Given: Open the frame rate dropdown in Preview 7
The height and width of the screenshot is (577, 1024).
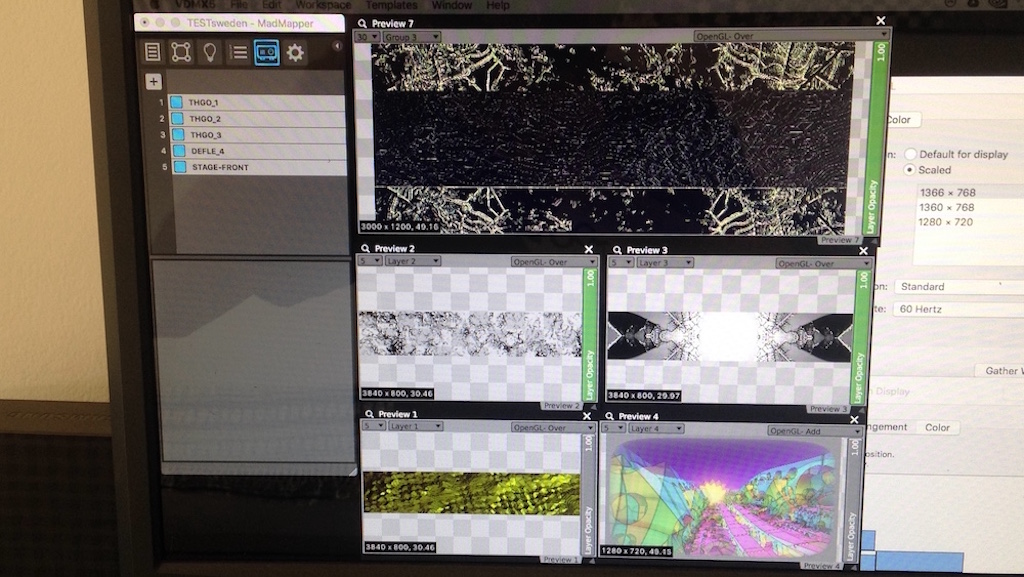Looking at the screenshot, I should coord(367,37).
